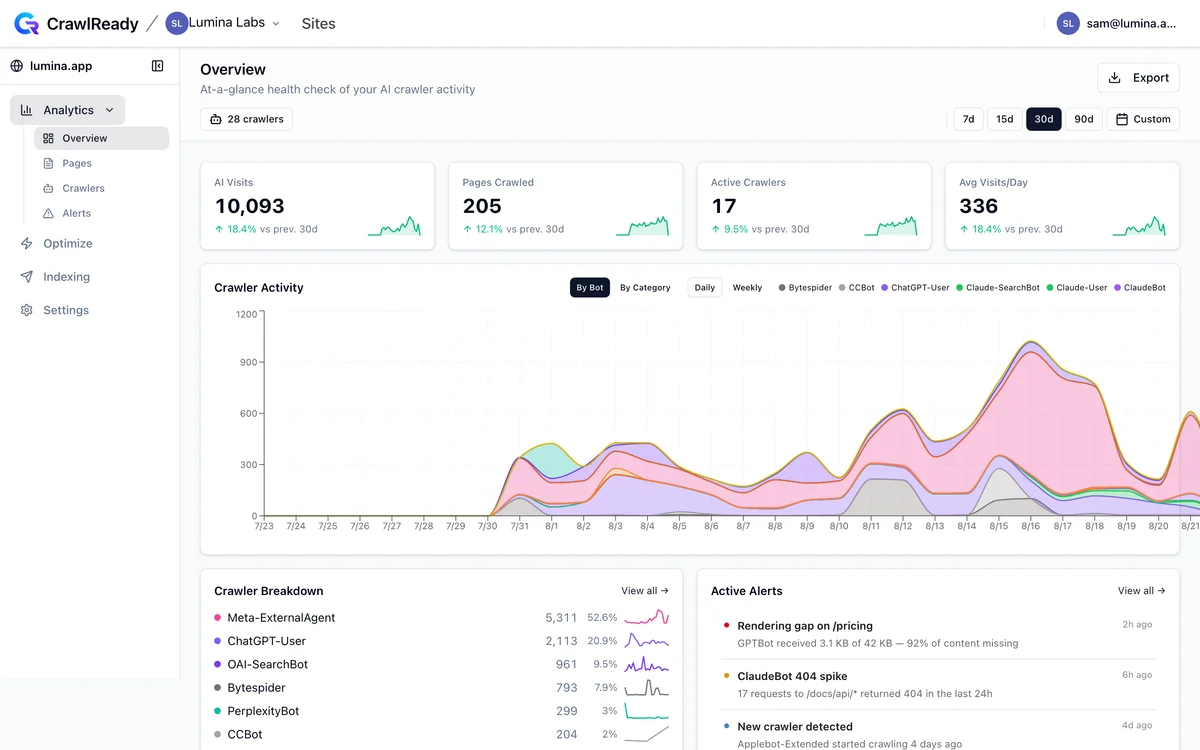Click the calendar icon in Custom
The image size is (1200, 750).
click(x=1122, y=119)
